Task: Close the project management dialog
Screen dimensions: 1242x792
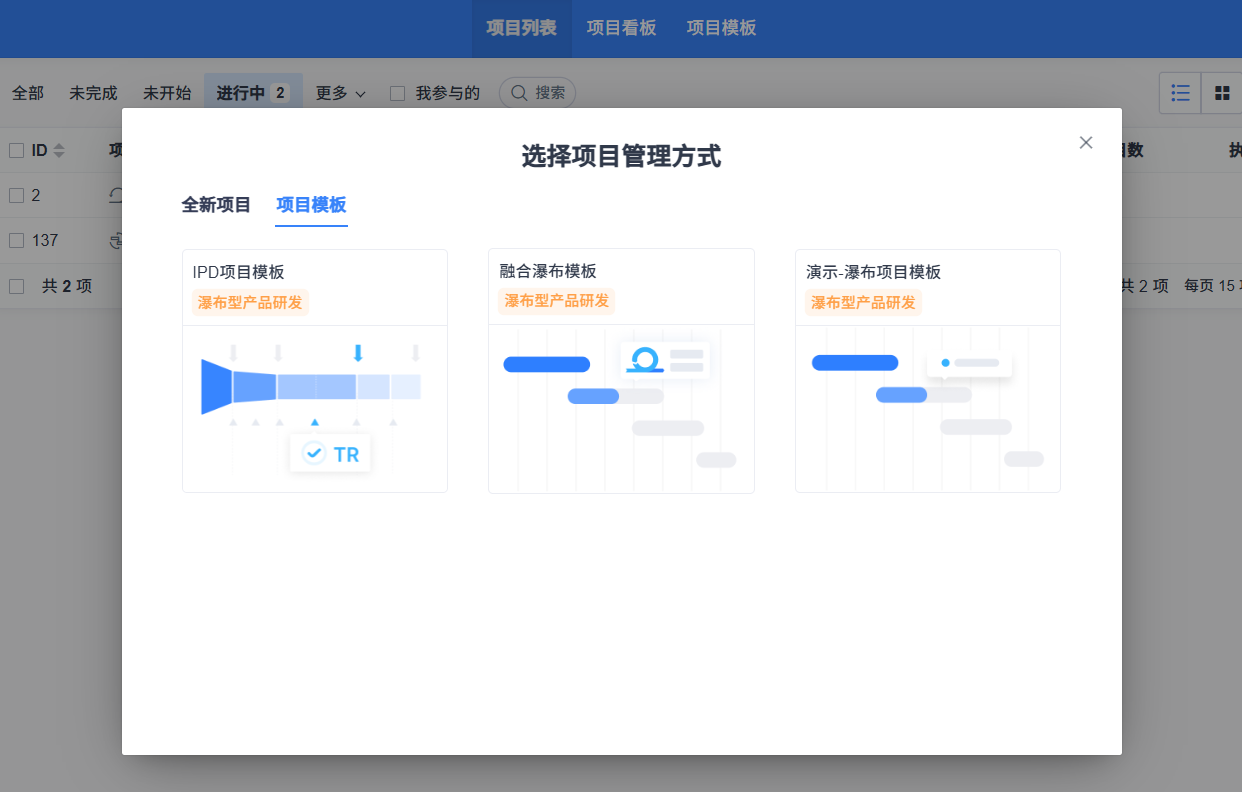Action: point(1086,143)
